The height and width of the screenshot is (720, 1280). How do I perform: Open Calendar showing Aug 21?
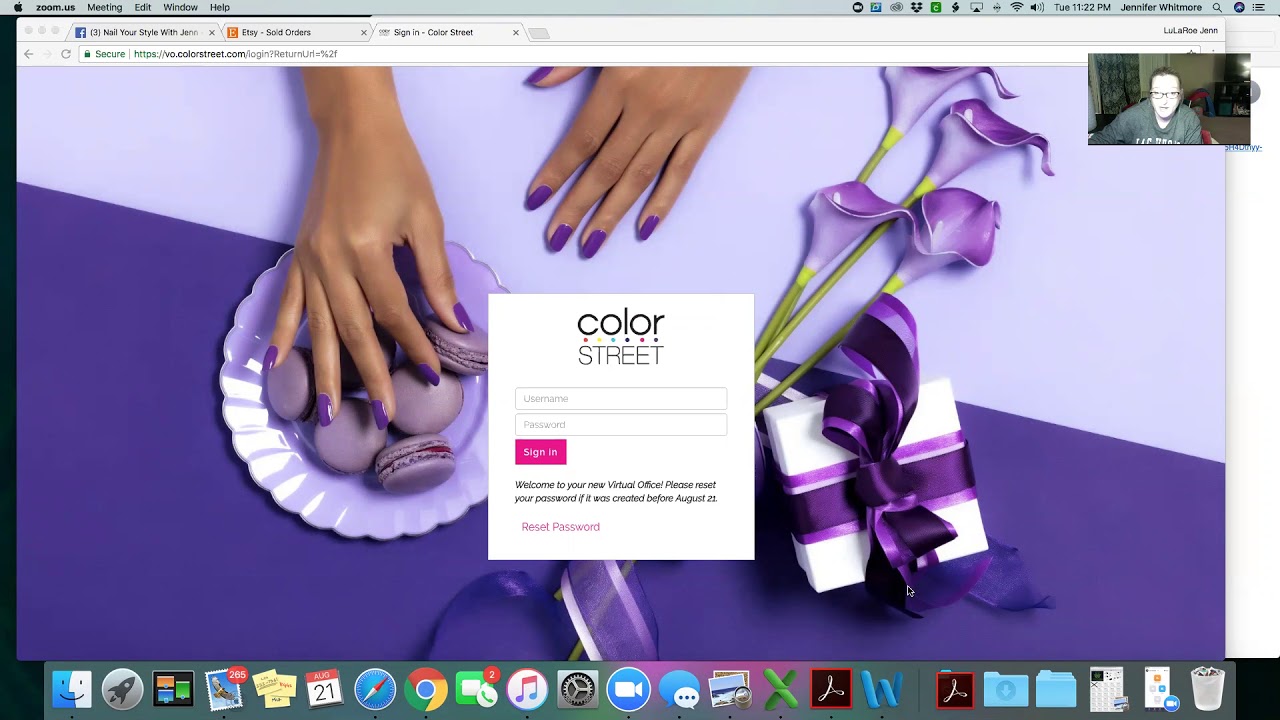point(324,690)
